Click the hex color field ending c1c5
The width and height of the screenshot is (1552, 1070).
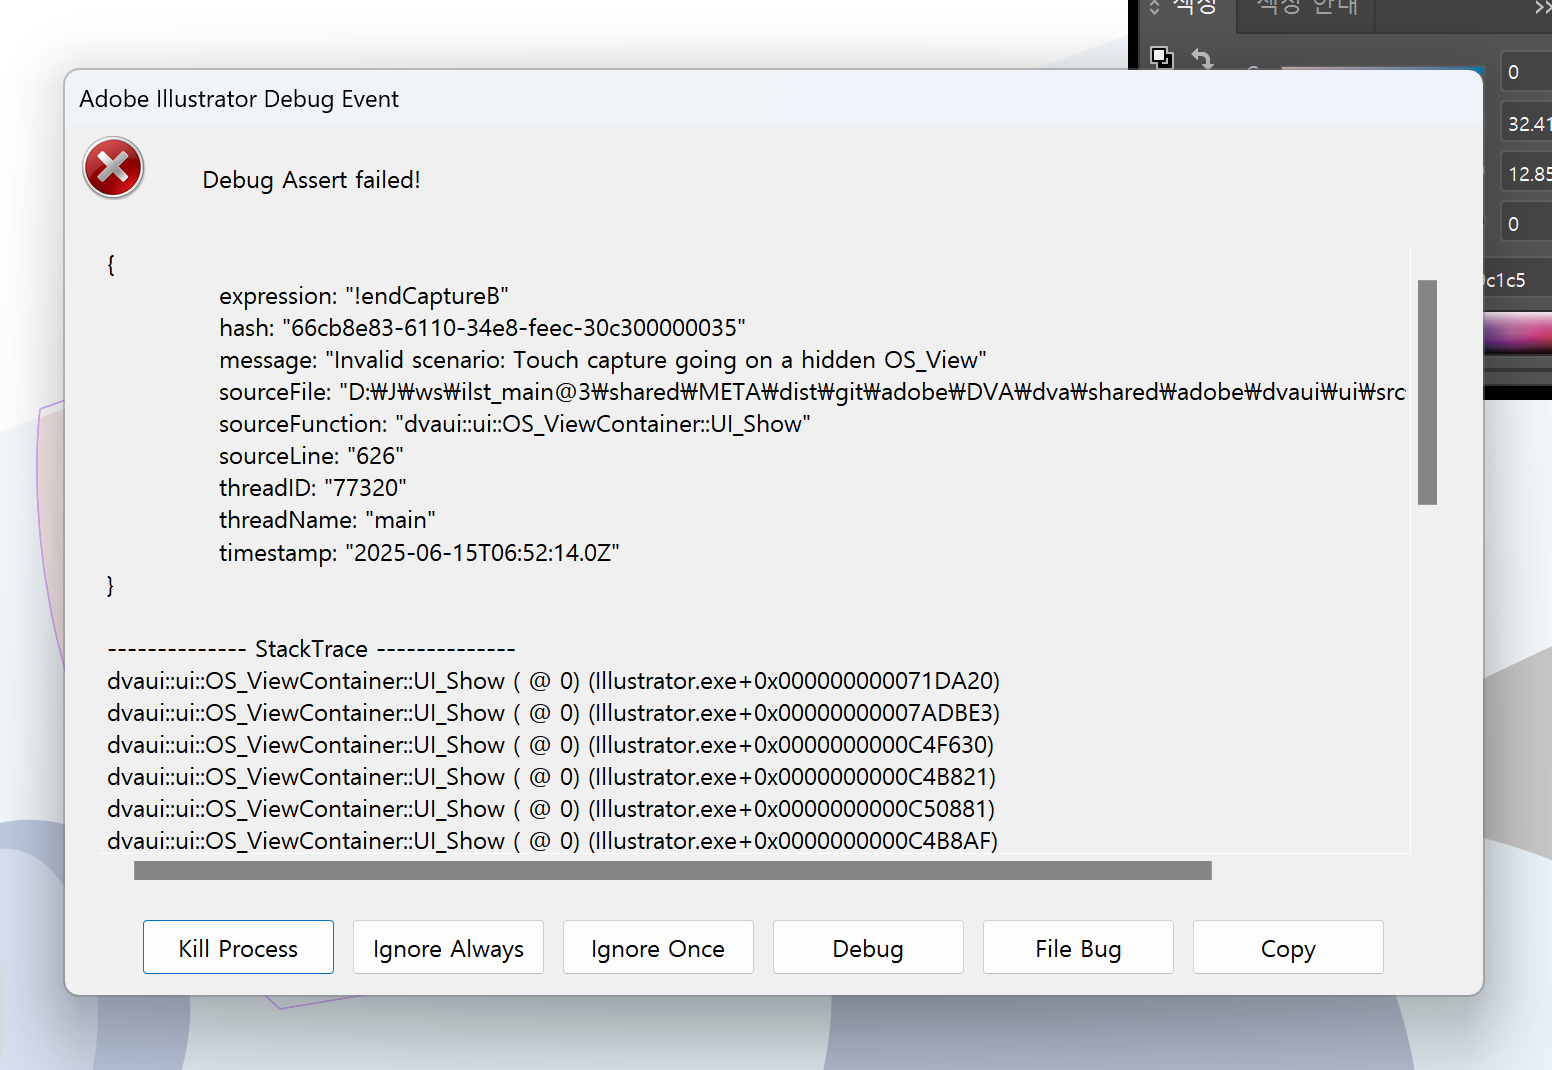pyautogui.click(x=1508, y=280)
